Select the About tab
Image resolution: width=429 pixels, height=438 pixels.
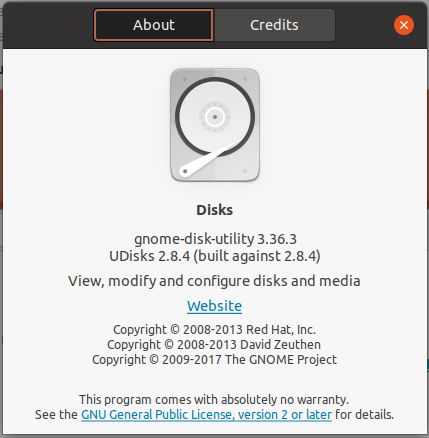click(154, 25)
